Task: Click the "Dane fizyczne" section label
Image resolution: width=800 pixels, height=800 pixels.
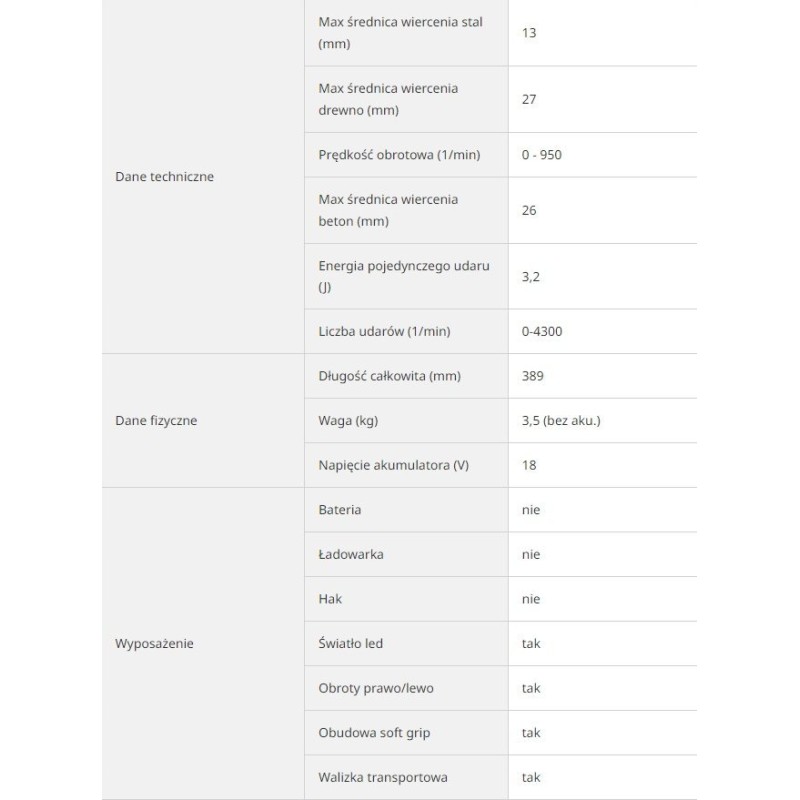Action: (x=157, y=421)
